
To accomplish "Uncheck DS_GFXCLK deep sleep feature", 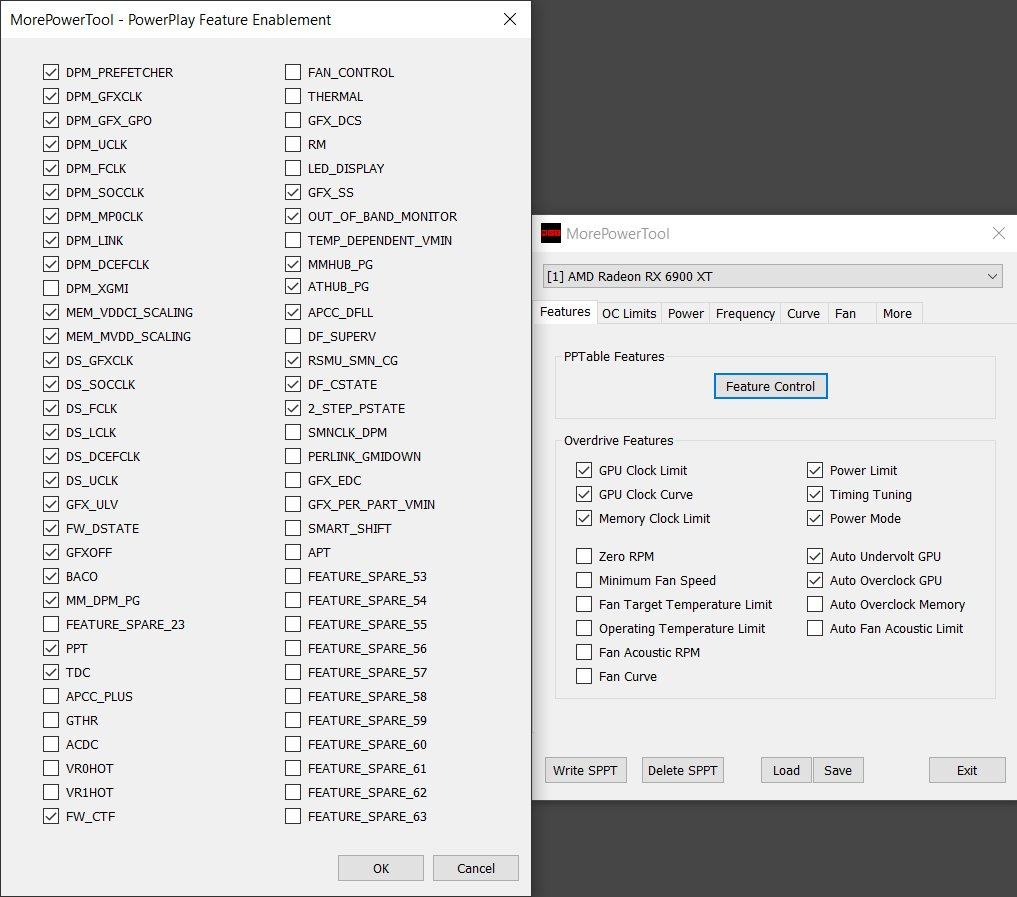I will (x=51, y=360).
